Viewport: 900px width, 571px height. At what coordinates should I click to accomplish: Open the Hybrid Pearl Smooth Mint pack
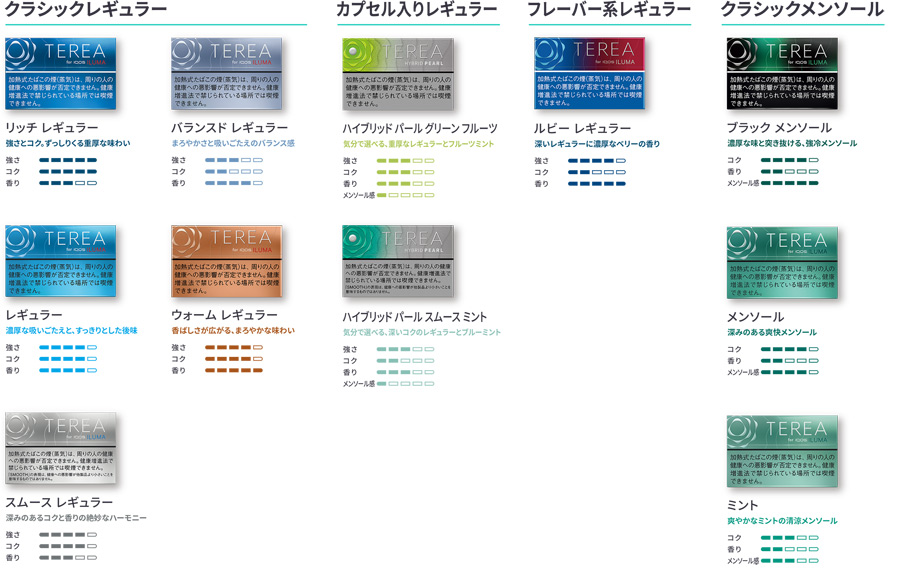click(x=398, y=261)
